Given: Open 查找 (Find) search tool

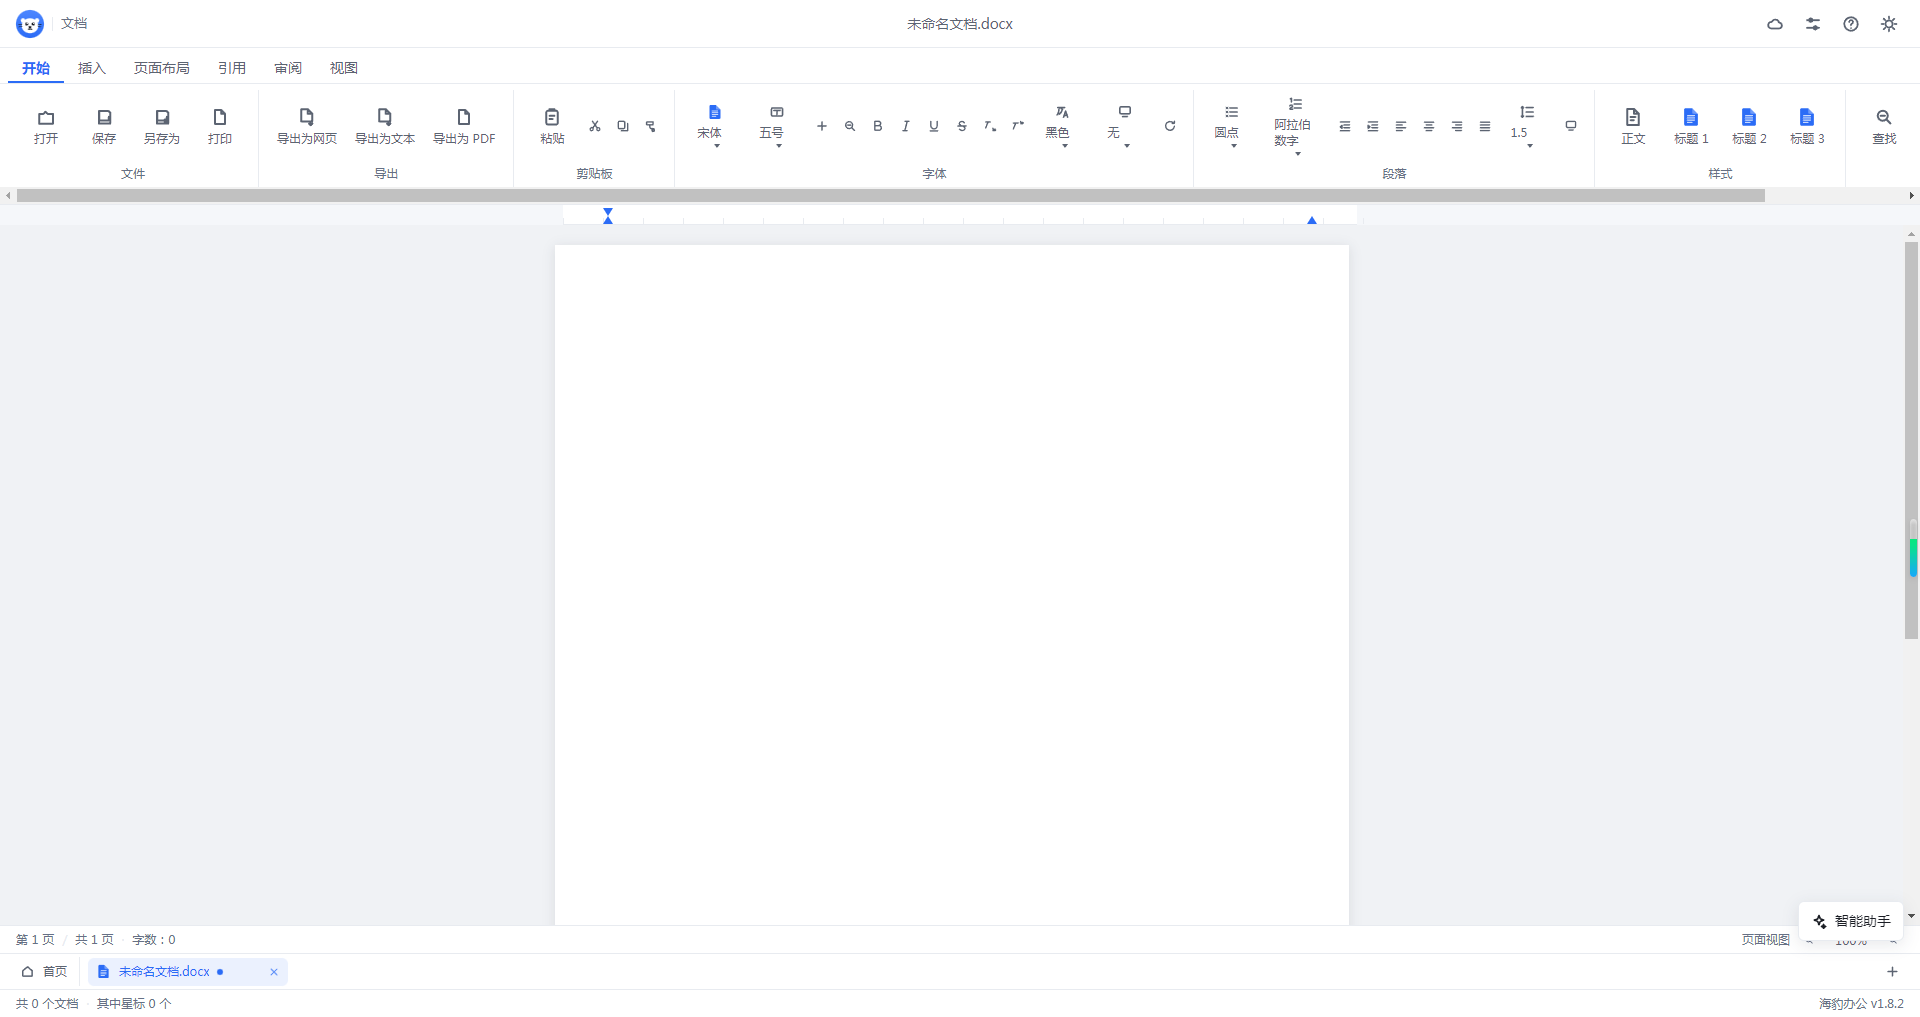Looking at the screenshot, I should [1884, 127].
